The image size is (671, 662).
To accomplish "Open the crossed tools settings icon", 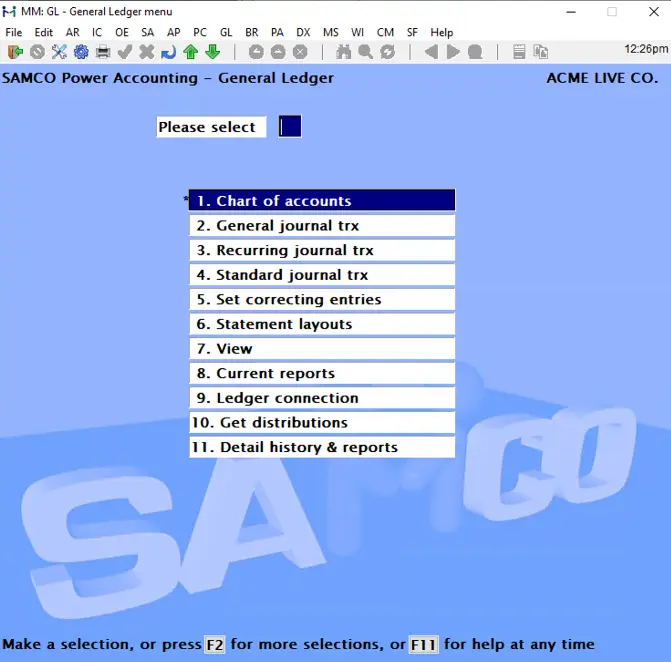I will [59, 52].
